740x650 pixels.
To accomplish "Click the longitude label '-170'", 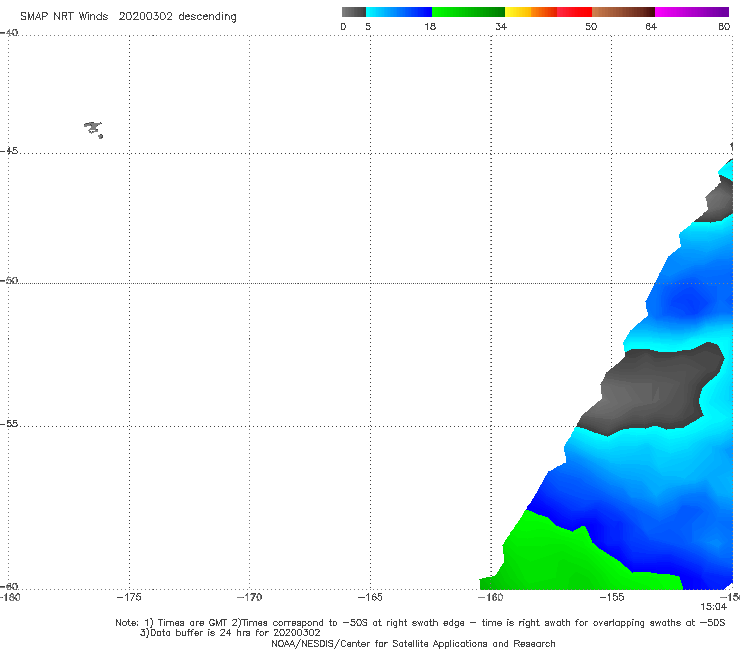I will click(x=249, y=597).
